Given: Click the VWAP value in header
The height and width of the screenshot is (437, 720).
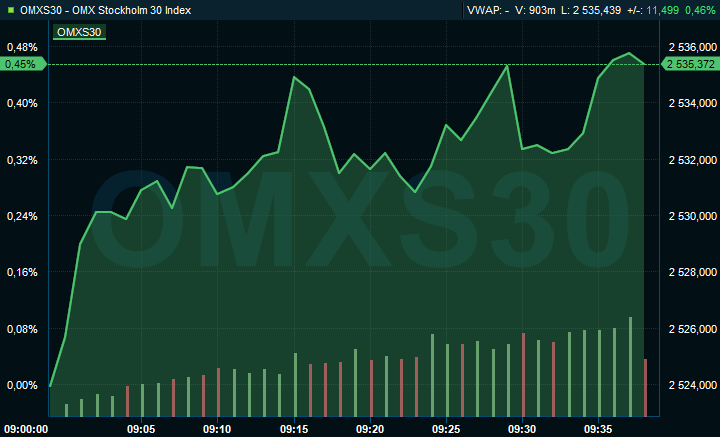Looking at the screenshot, I should tap(488, 10).
